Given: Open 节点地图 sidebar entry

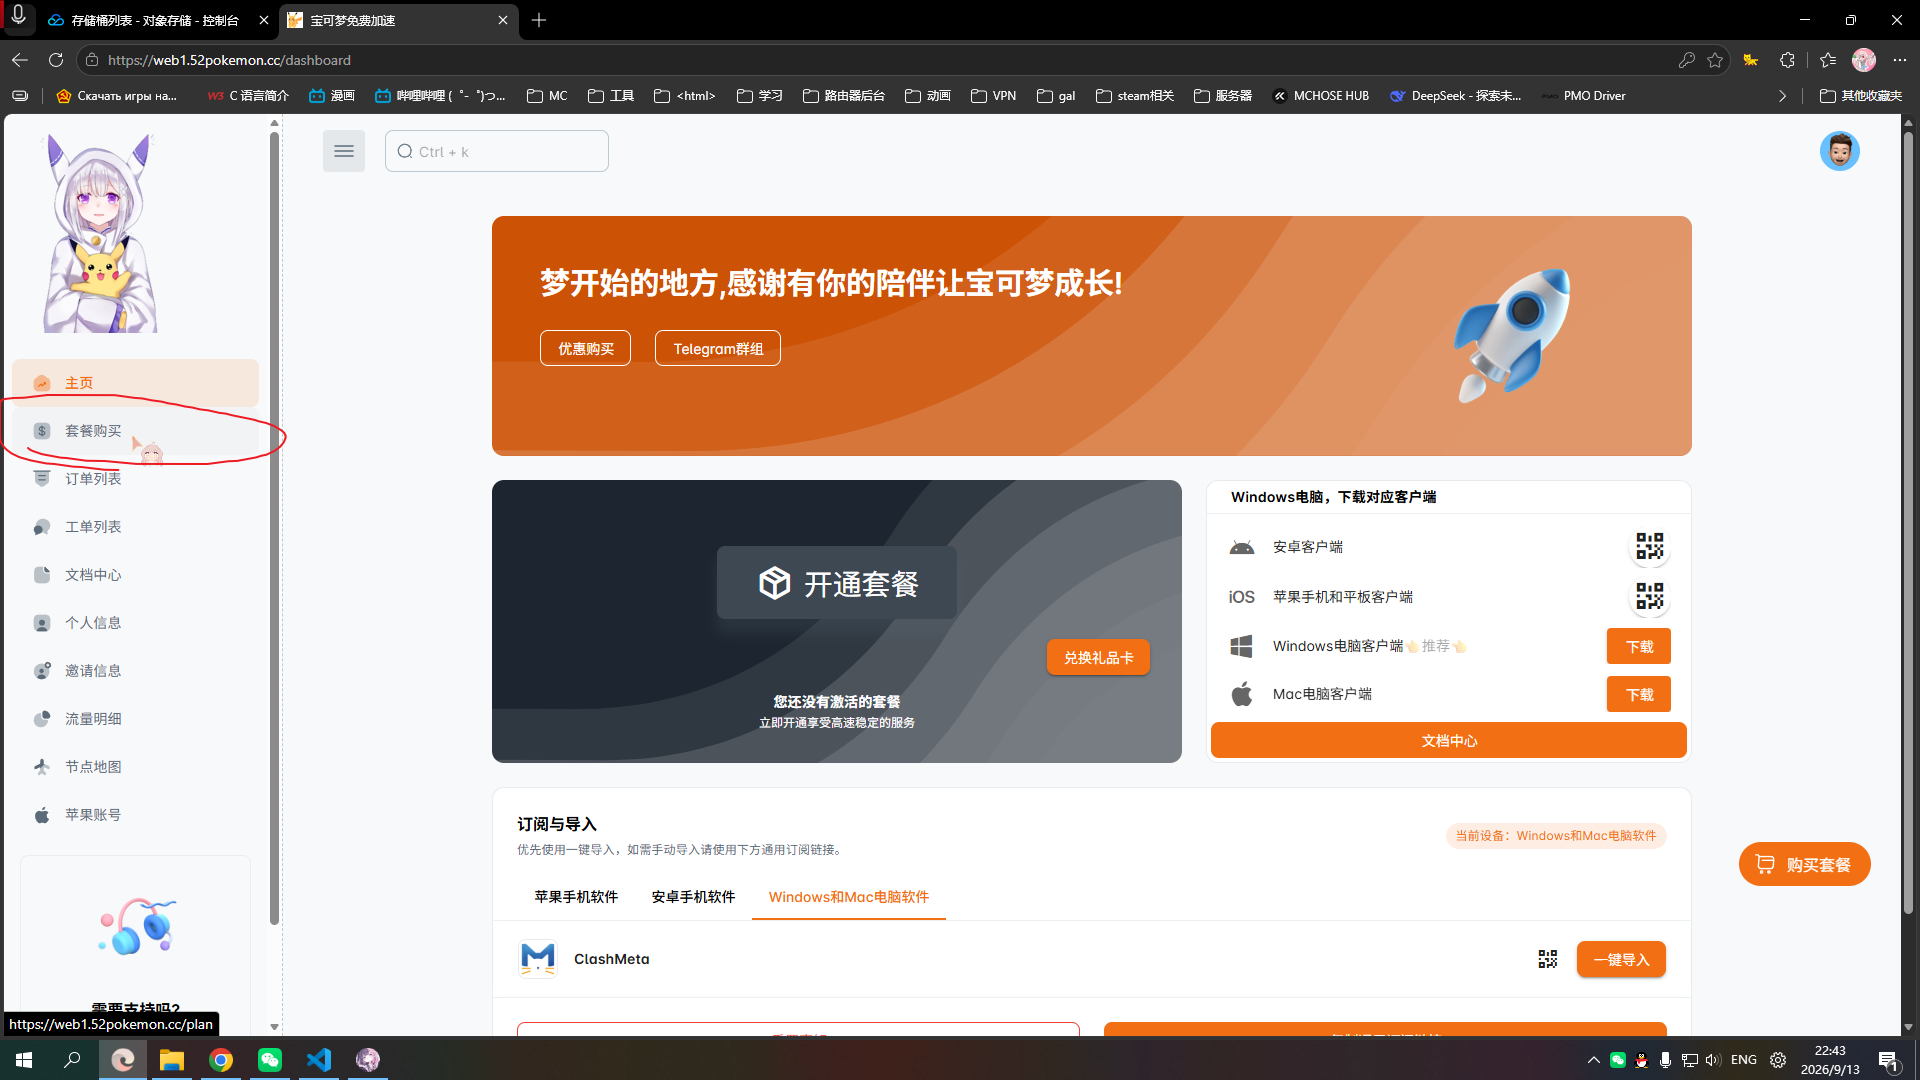Looking at the screenshot, I should coord(135,767).
